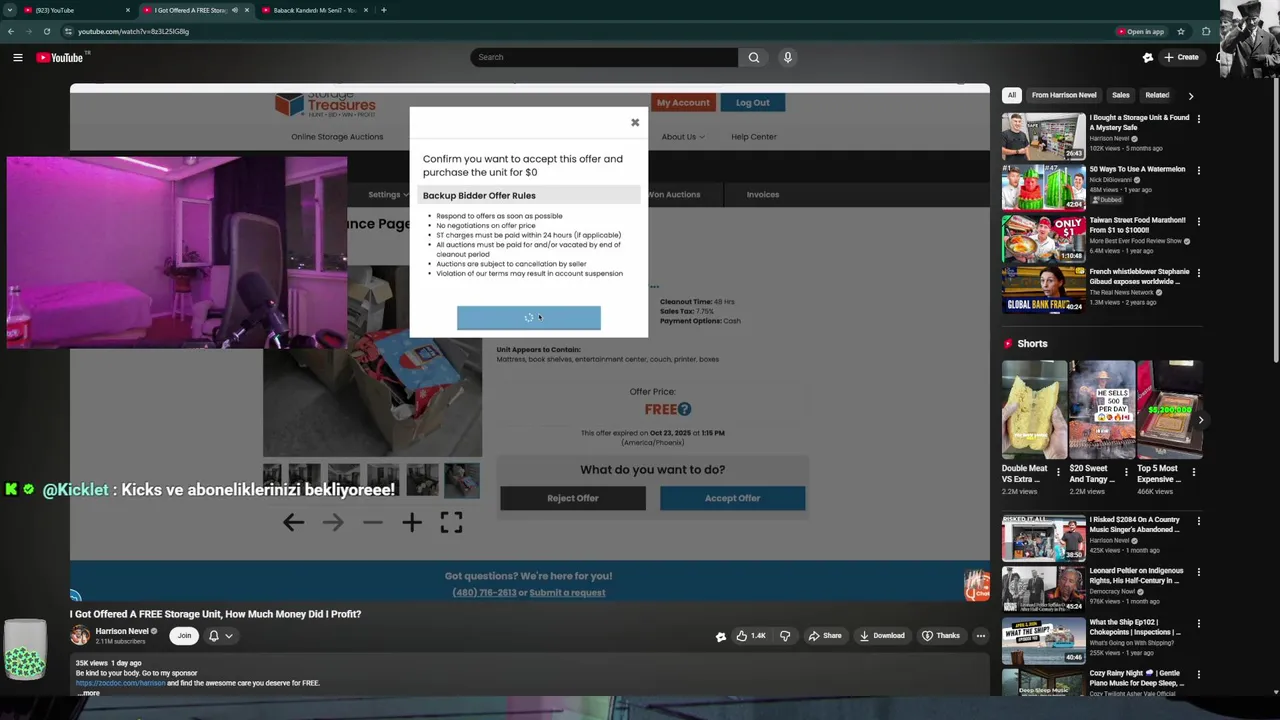Close the (923) YouTube tab
The image size is (1280, 720).
pos(127,10)
